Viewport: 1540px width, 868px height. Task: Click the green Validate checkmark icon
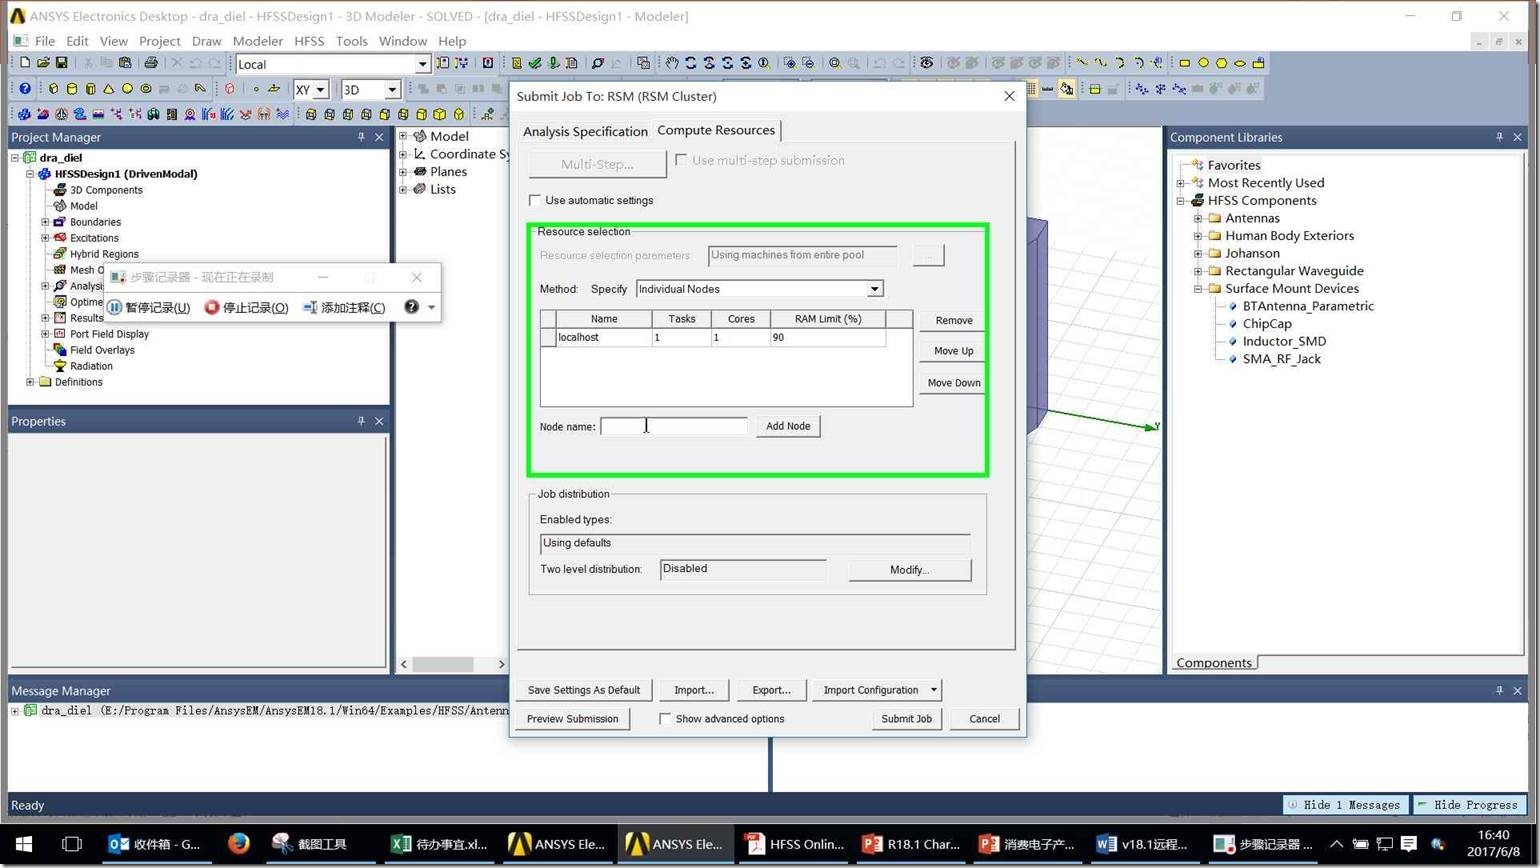534,63
